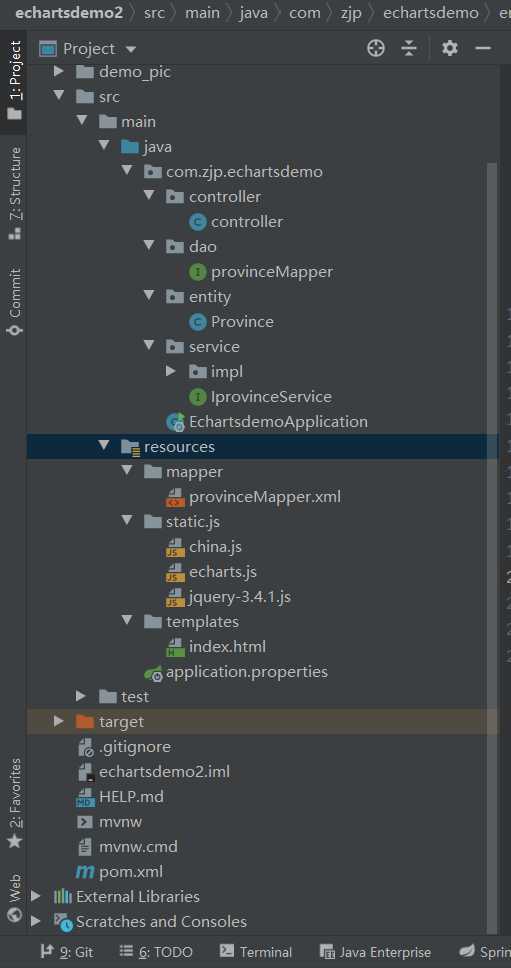Collapse the controller package arrow

[x=149, y=196]
